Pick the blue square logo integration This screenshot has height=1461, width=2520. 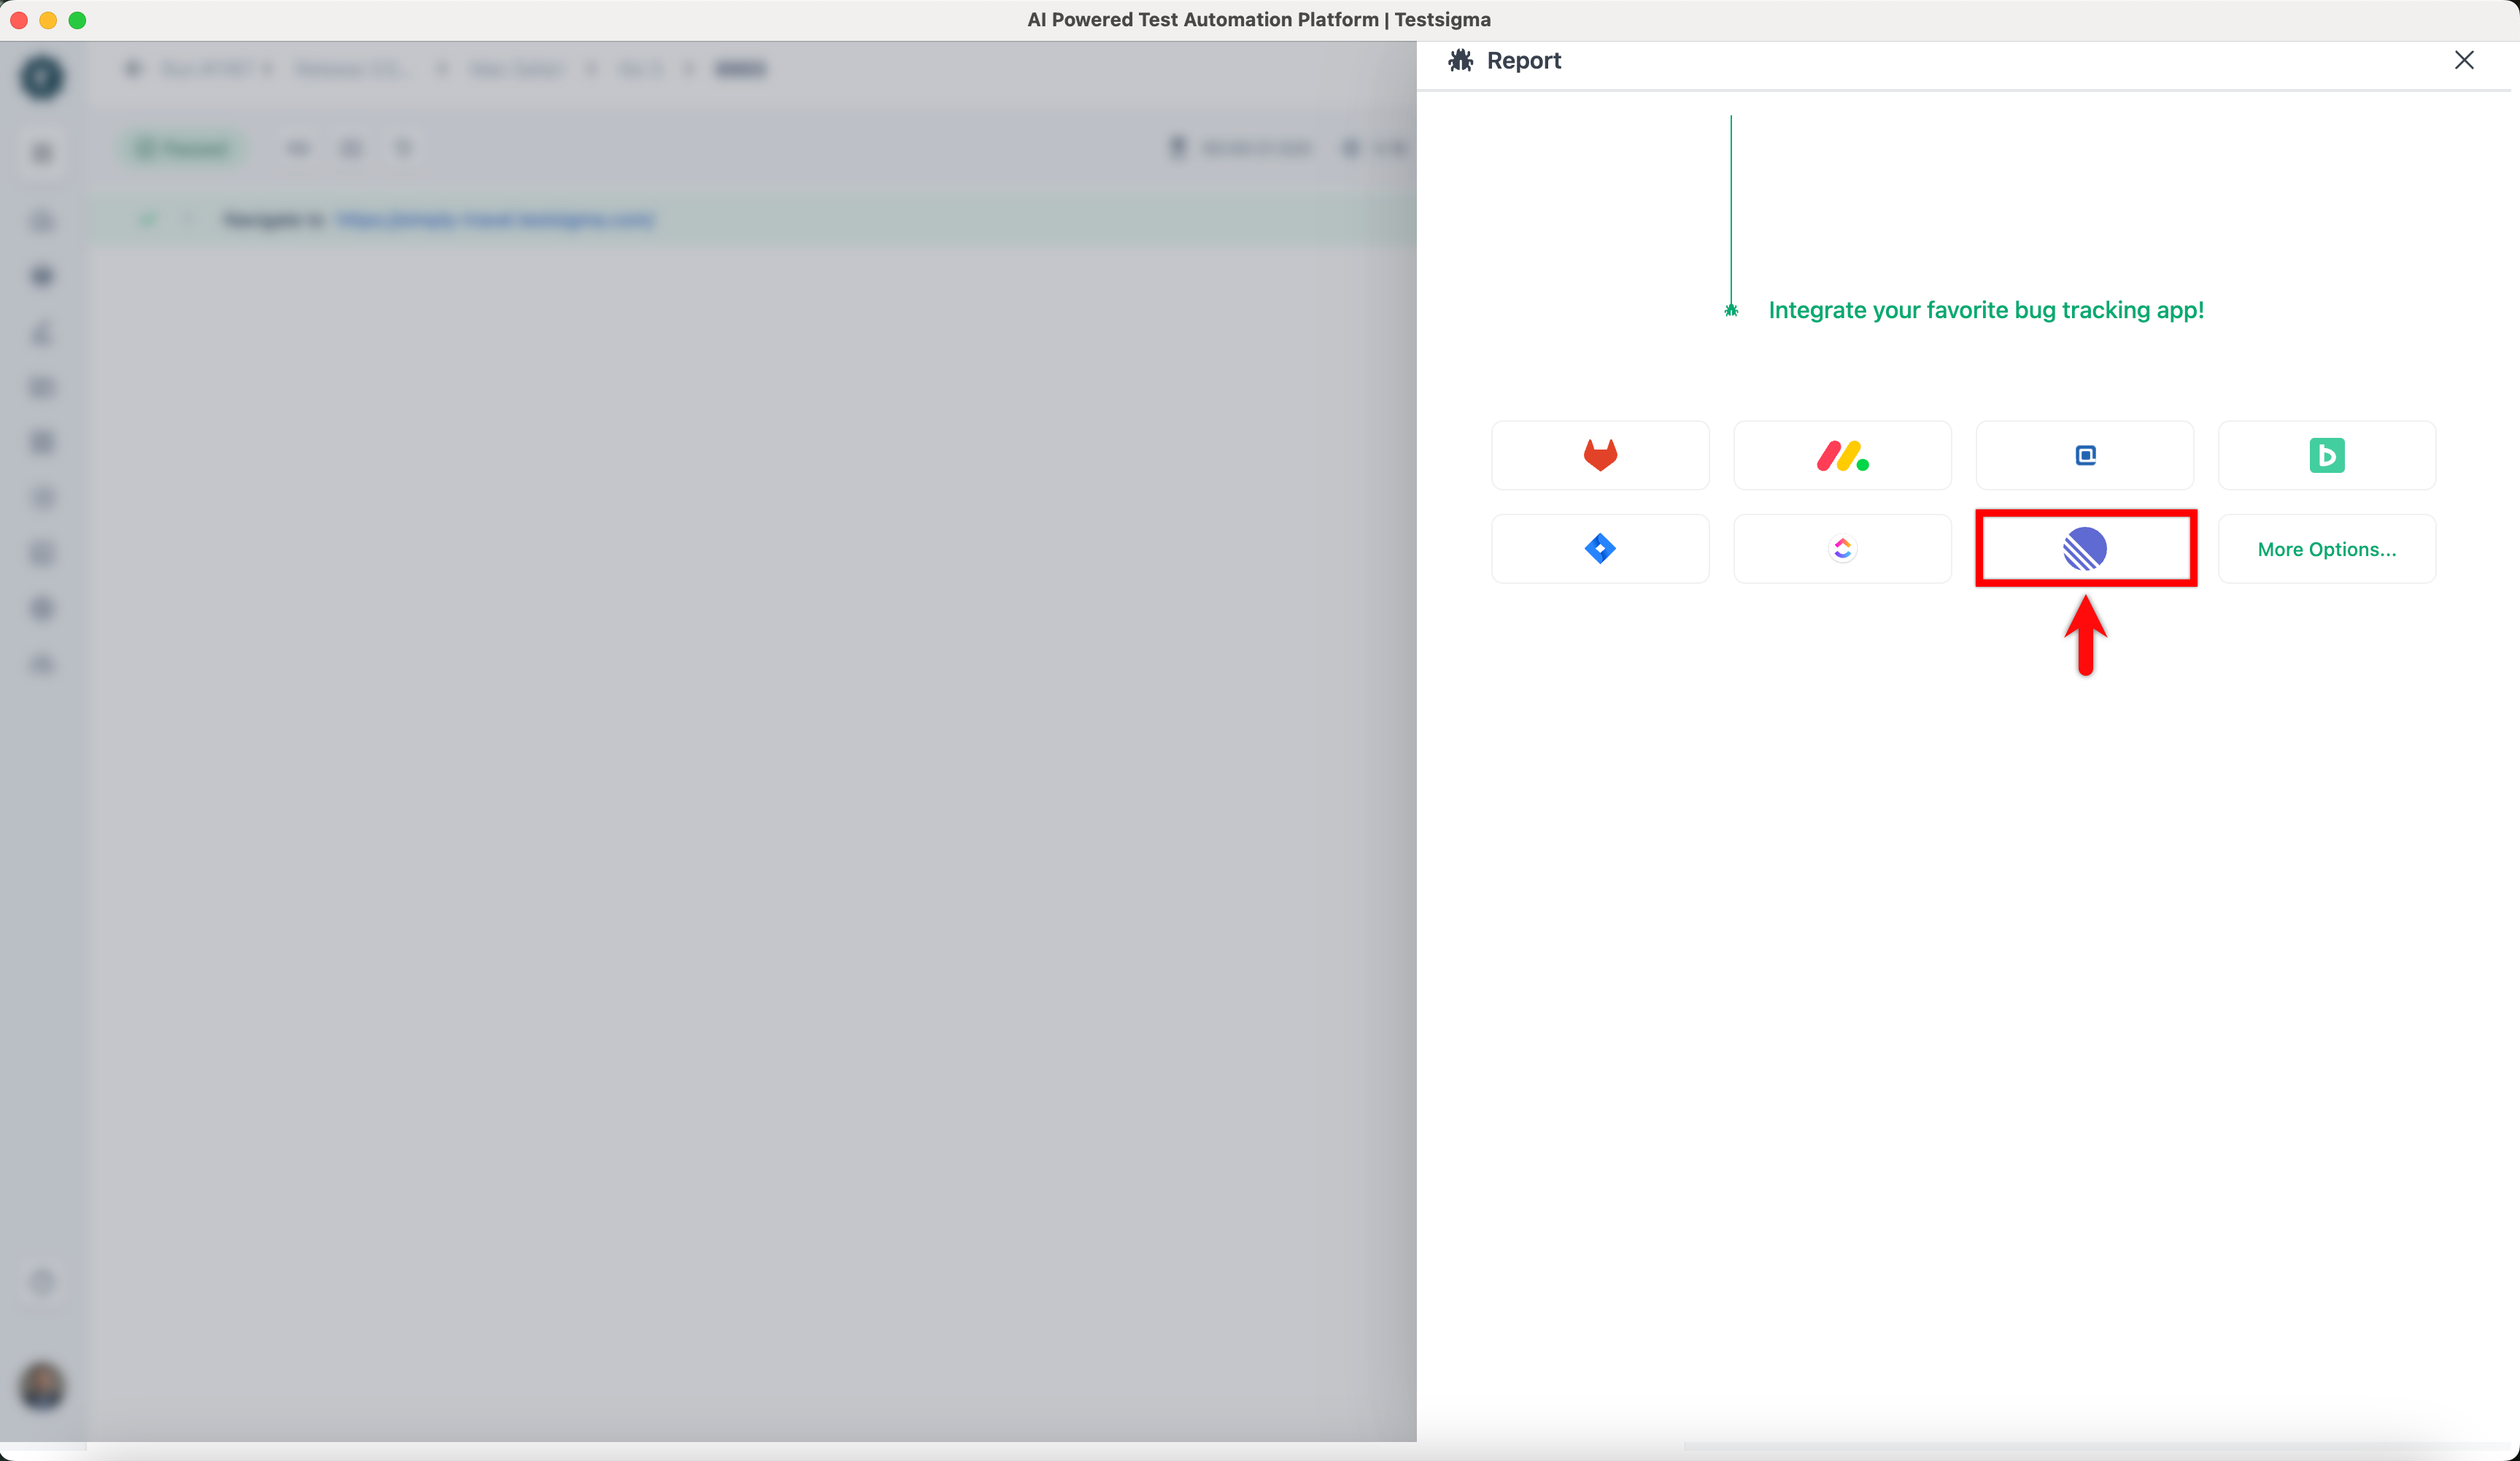click(2085, 455)
